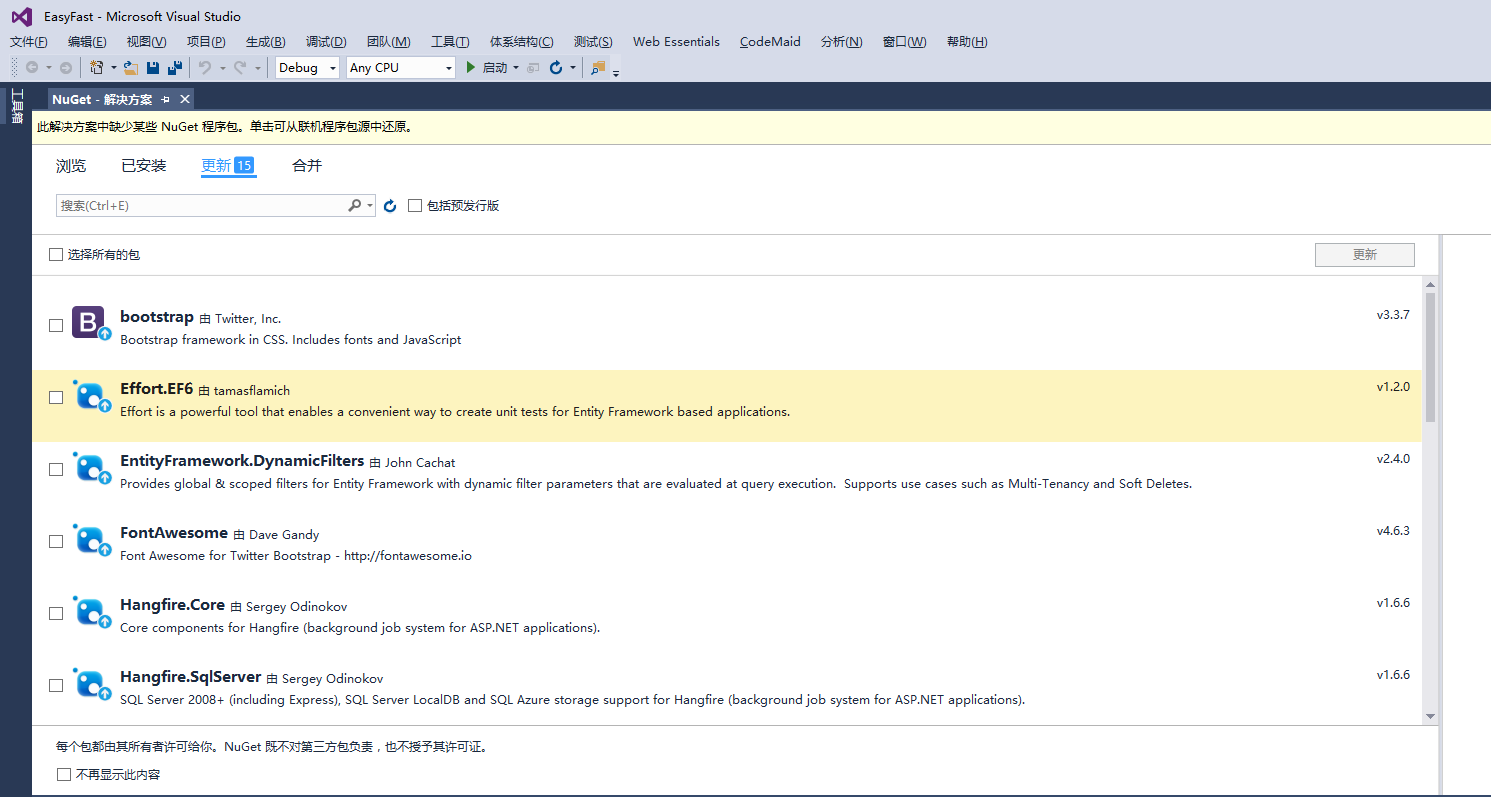Click the package list scroll down arrow
Image resolution: width=1491 pixels, height=797 pixels.
tap(1430, 716)
